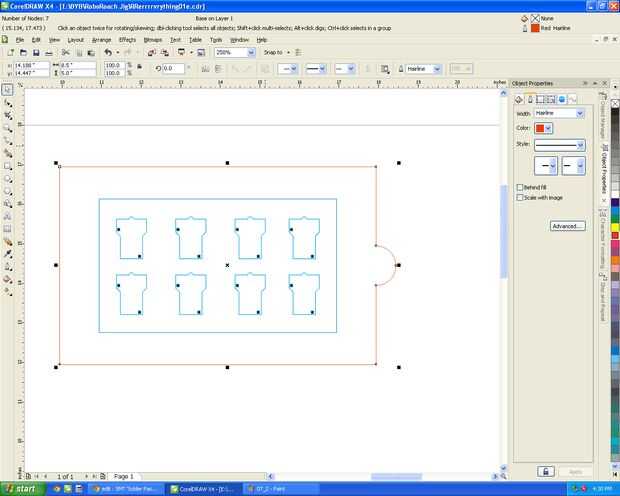Screen dimensions: 620x496
Task: Select the Eyedropper tool
Action: coord(8,254)
